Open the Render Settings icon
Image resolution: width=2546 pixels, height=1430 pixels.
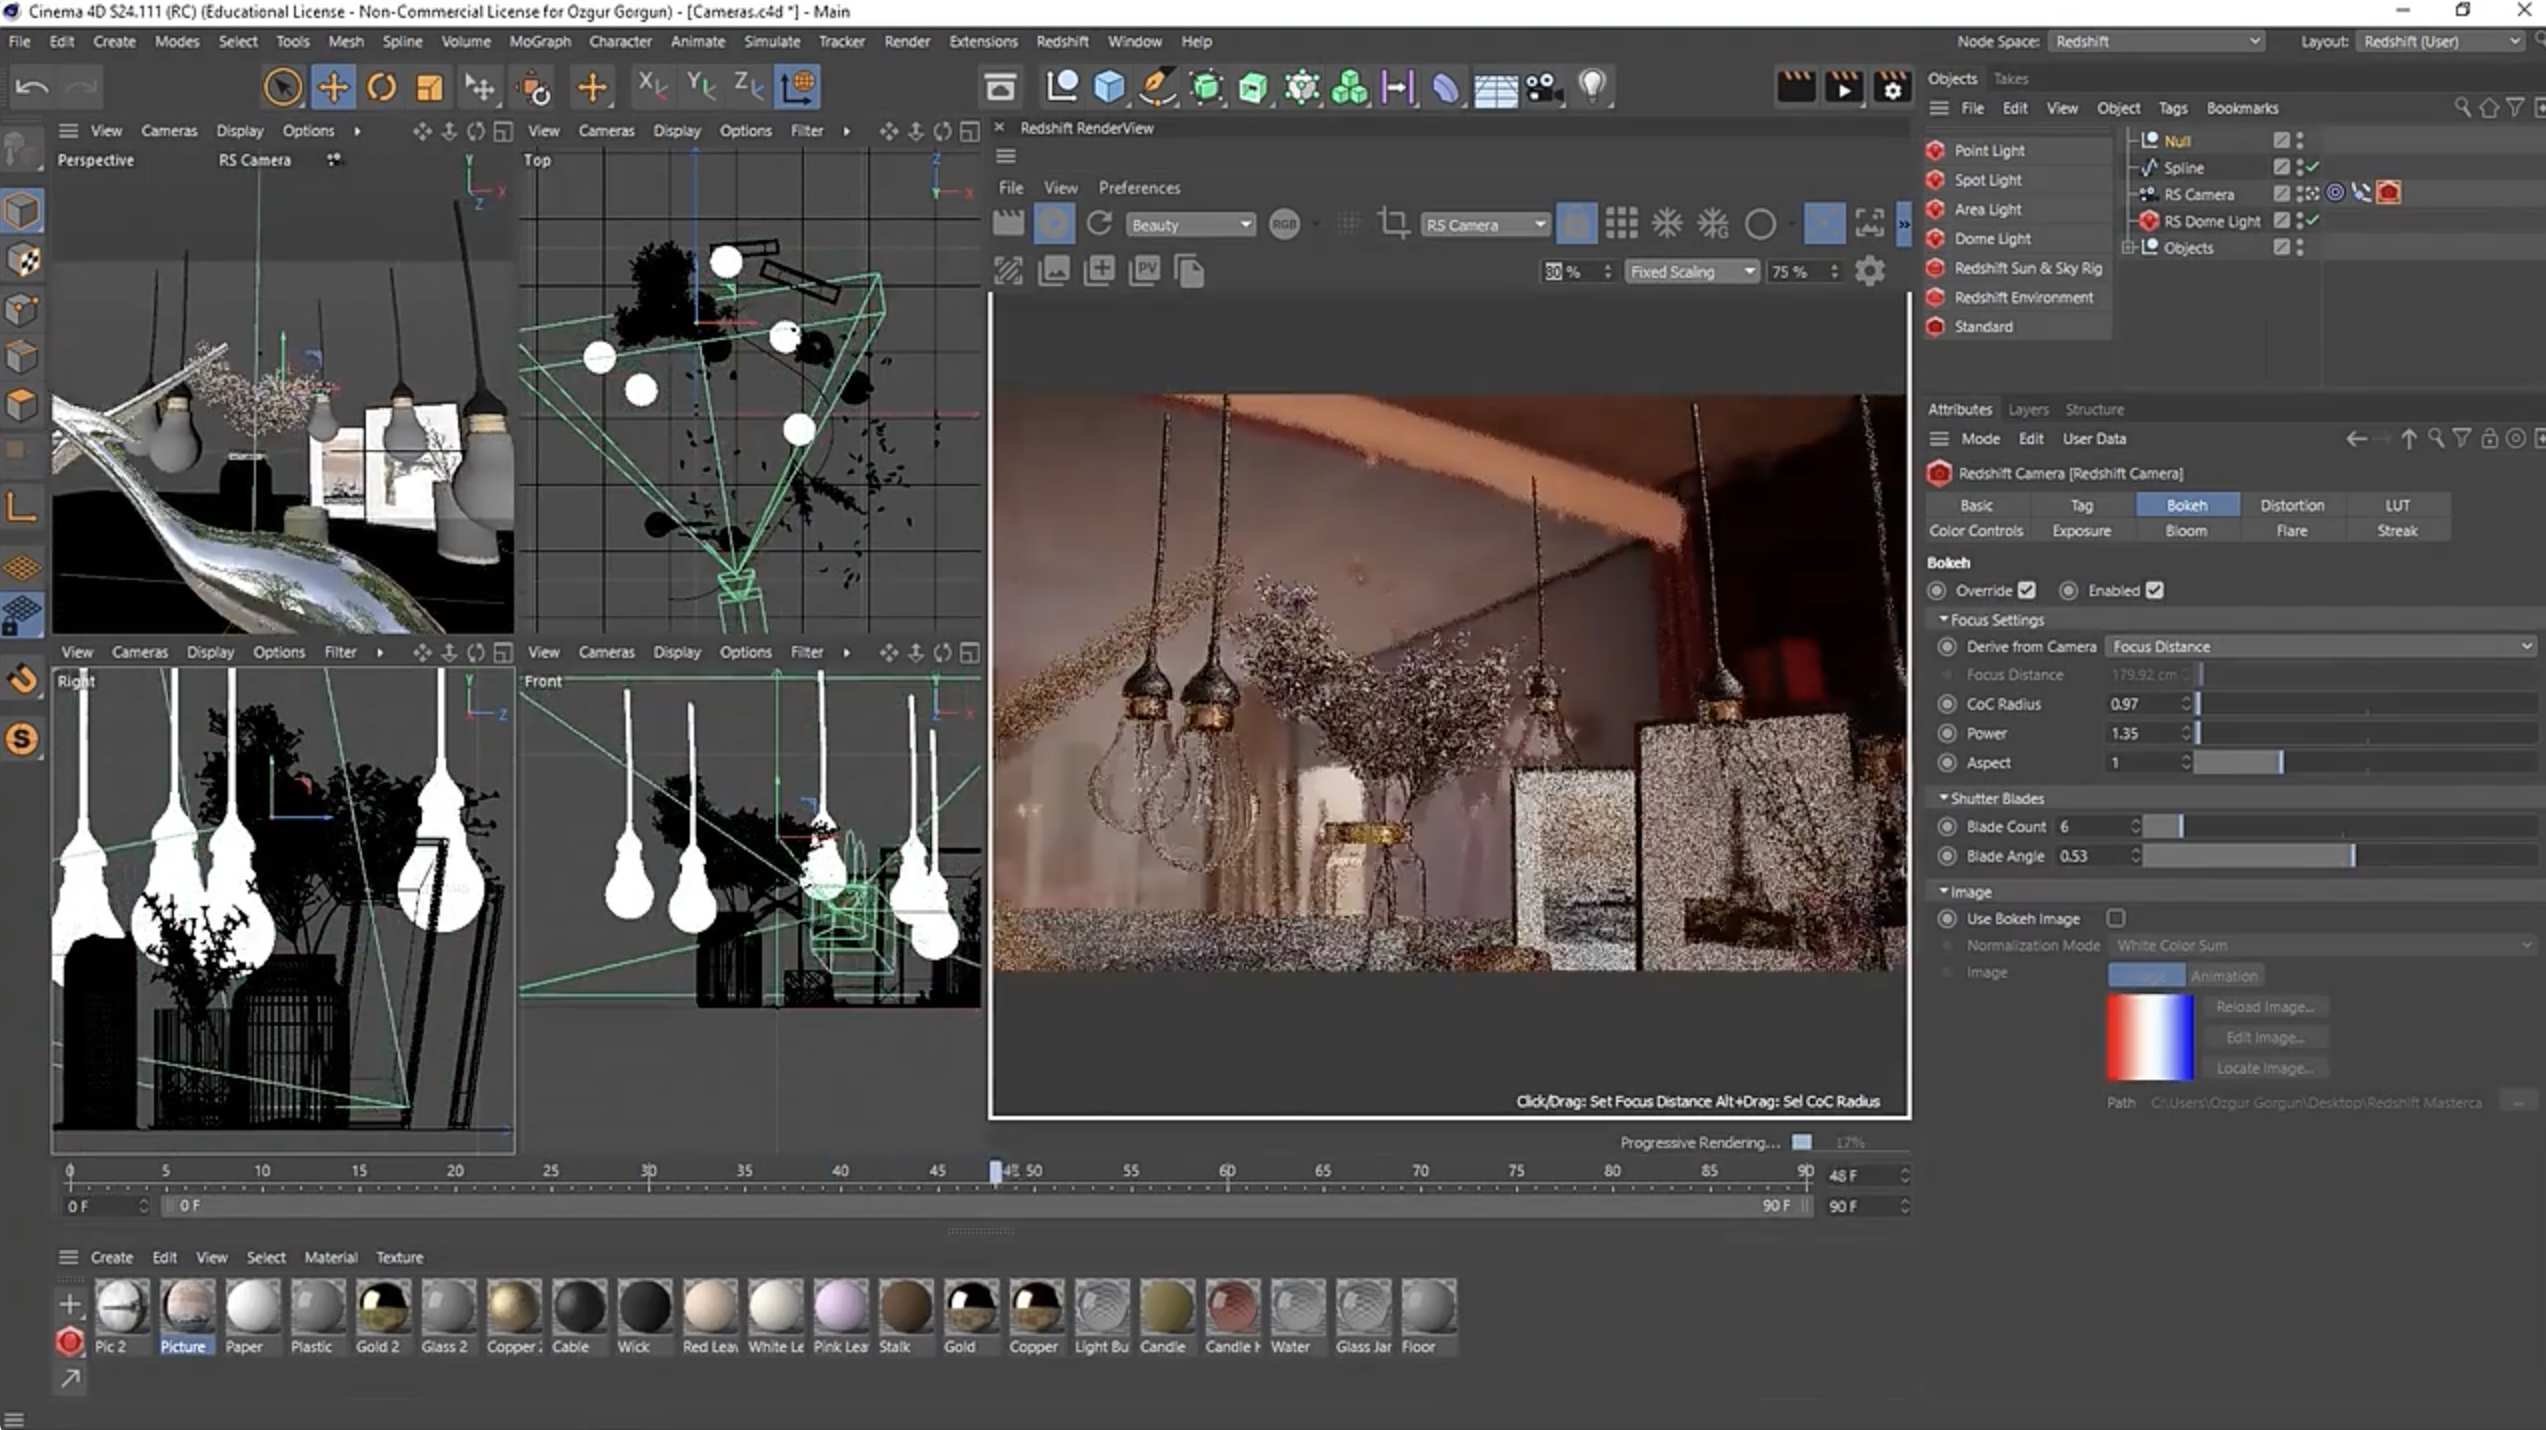[x=1892, y=88]
